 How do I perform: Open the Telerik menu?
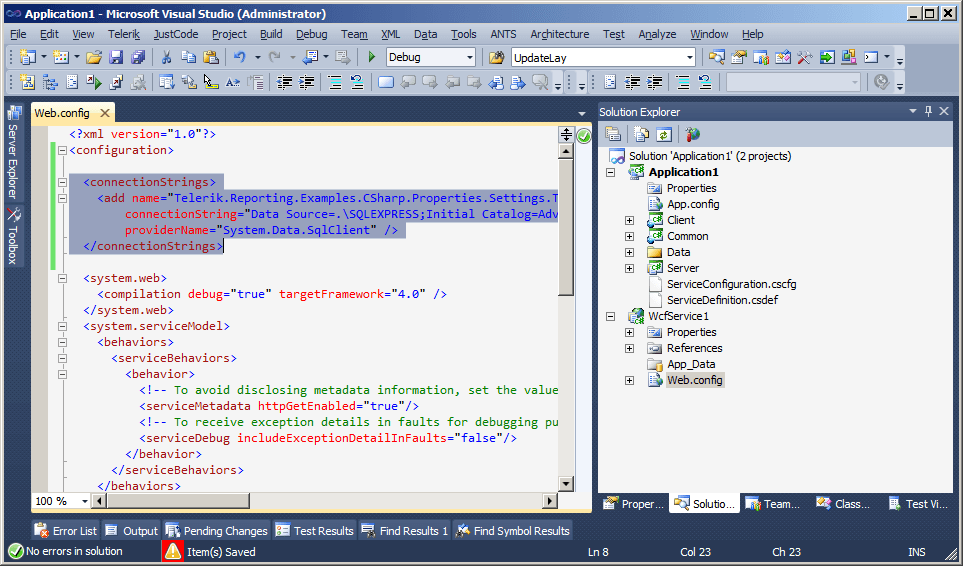(x=124, y=34)
